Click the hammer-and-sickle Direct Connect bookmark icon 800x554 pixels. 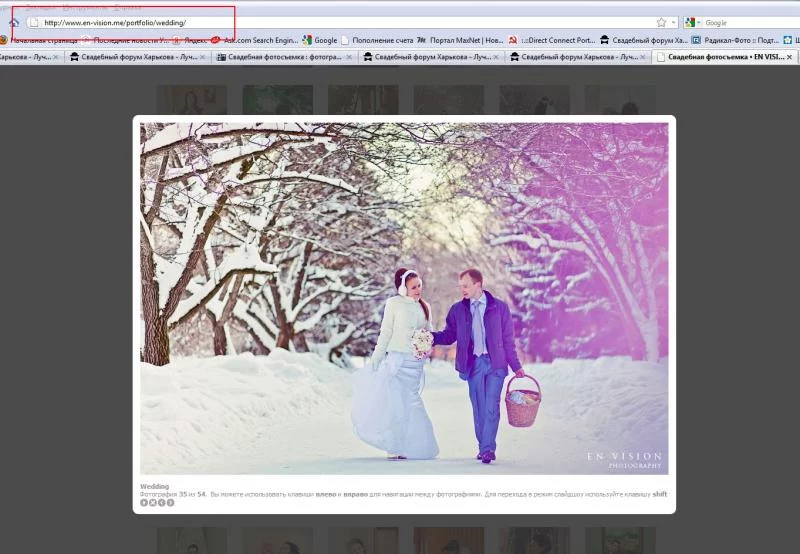pyautogui.click(x=513, y=40)
